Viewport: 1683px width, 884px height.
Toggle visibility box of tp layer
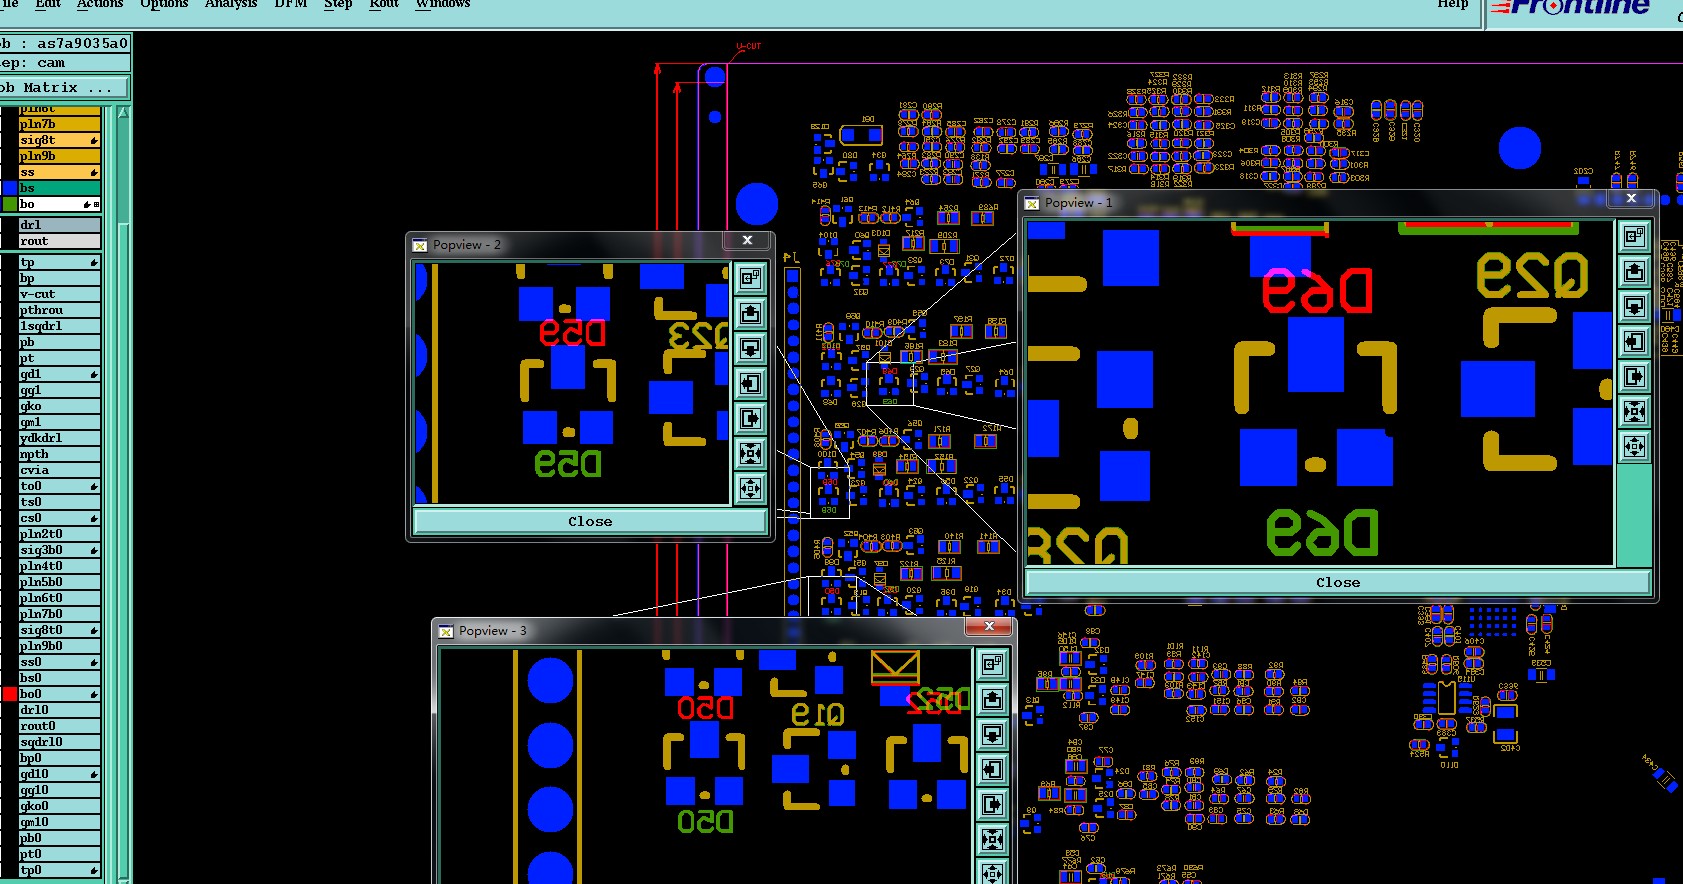pyautogui.click(x=10, y=262)
